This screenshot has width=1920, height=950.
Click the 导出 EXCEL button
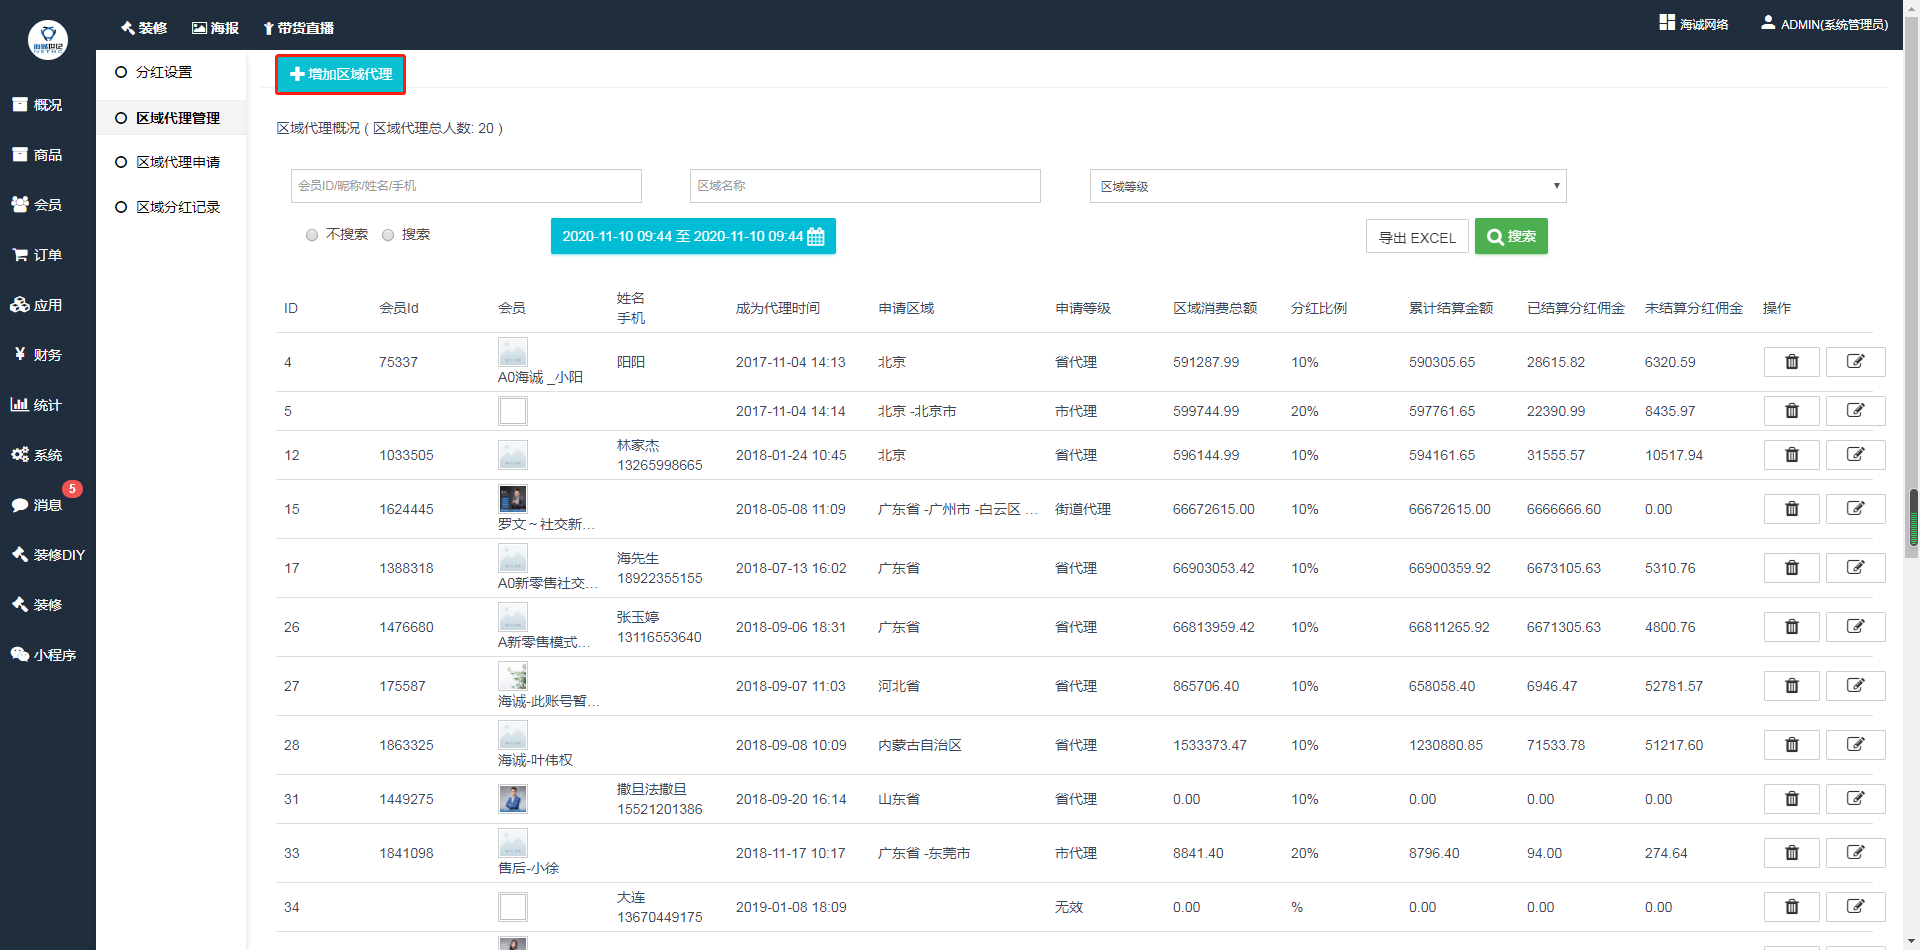coord(1416,237)
